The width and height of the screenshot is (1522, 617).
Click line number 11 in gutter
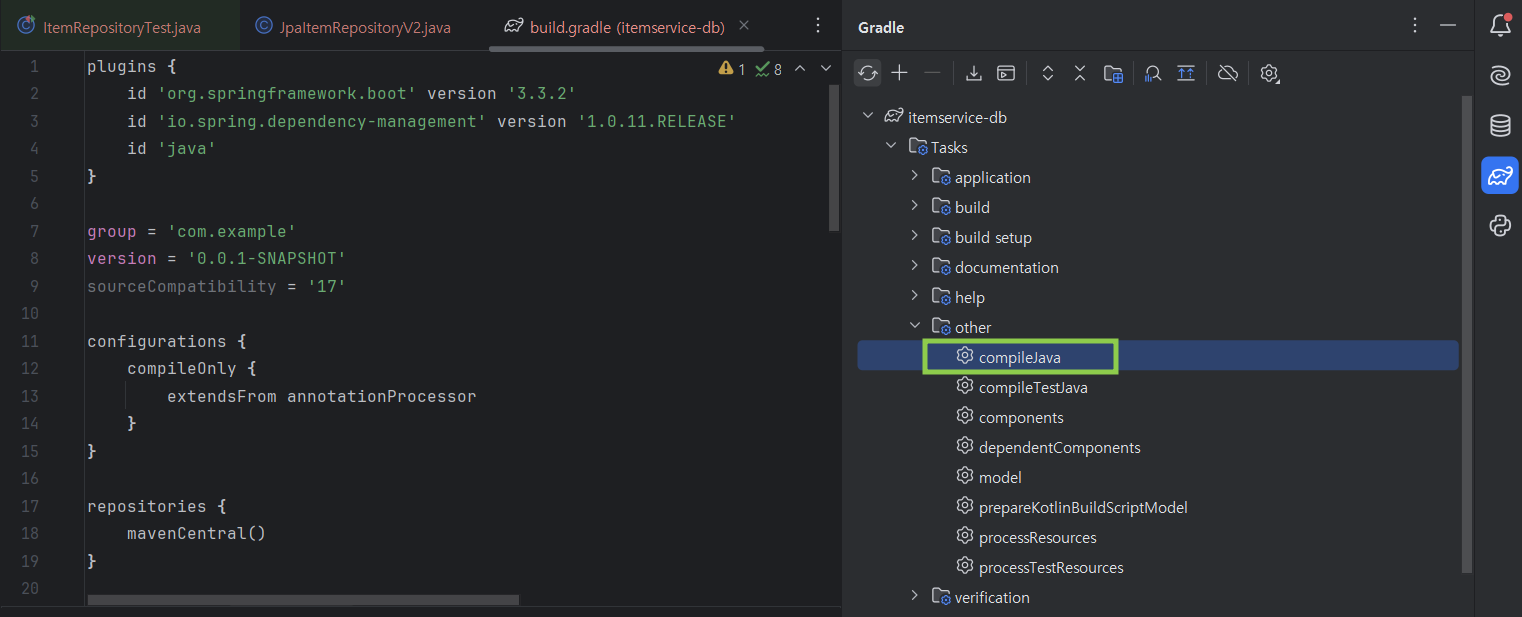29,341
